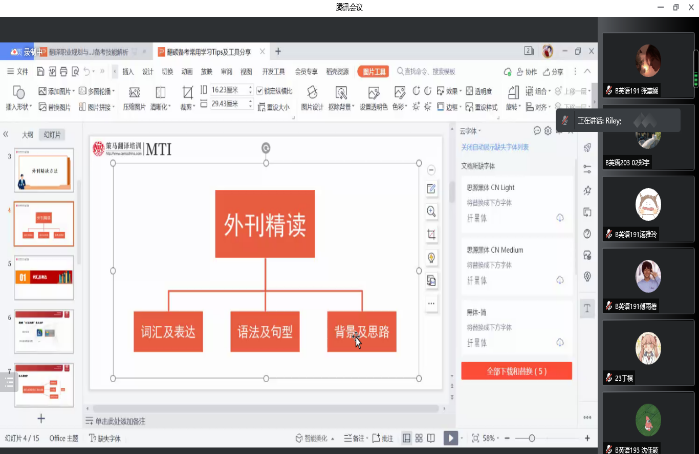Image resolution: width=699 pixels, height=454 pixels.
Task: Switch to normal view in status bar
Action: click(x=405, y=438)
